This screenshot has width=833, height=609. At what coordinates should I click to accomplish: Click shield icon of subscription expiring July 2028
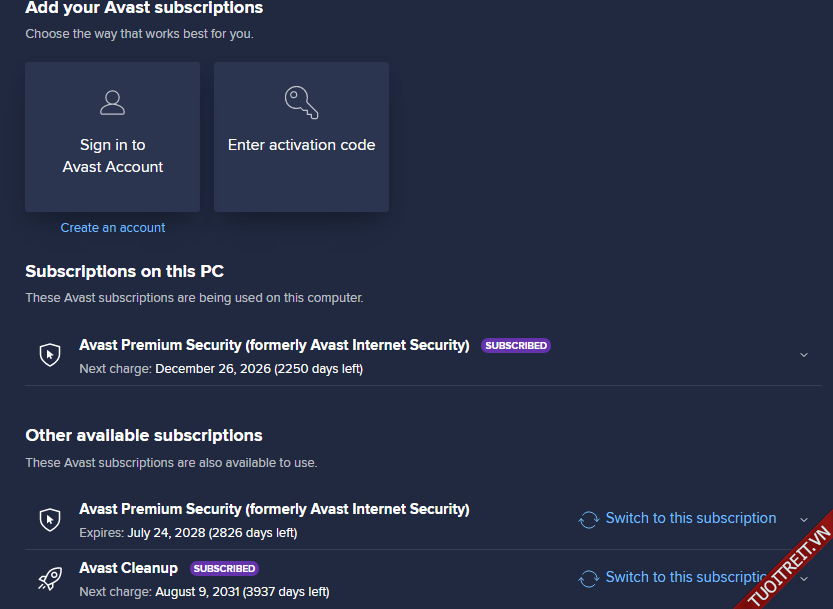(50, 519)
